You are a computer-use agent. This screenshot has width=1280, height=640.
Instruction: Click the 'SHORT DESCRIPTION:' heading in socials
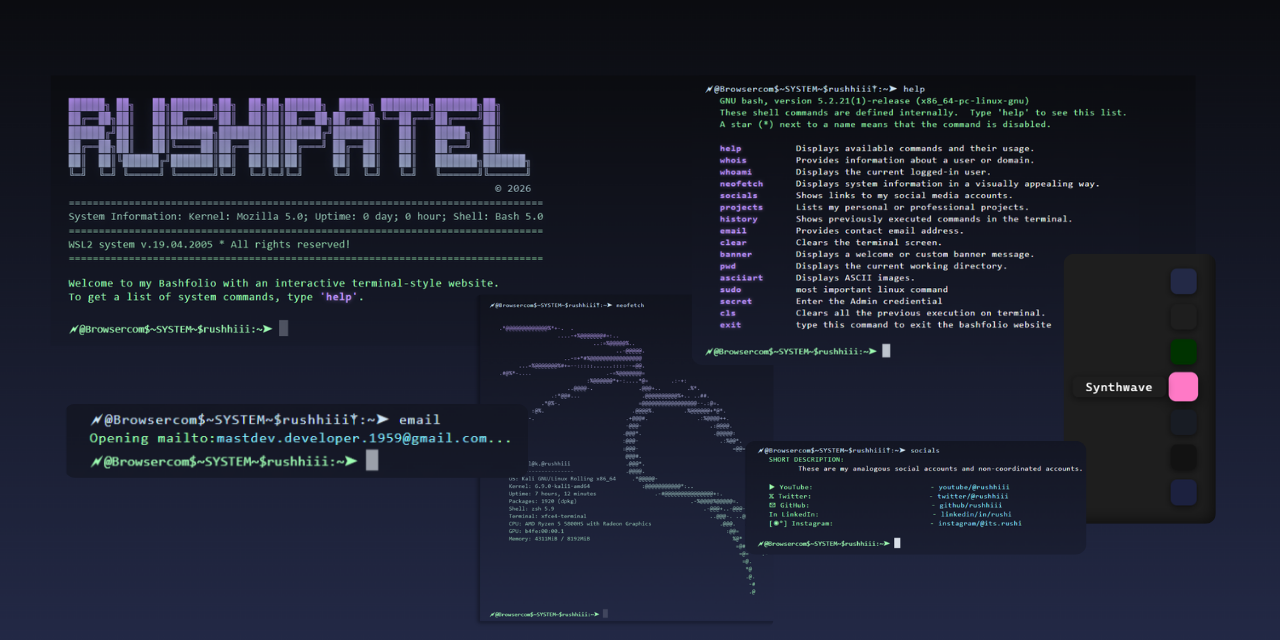806,459
